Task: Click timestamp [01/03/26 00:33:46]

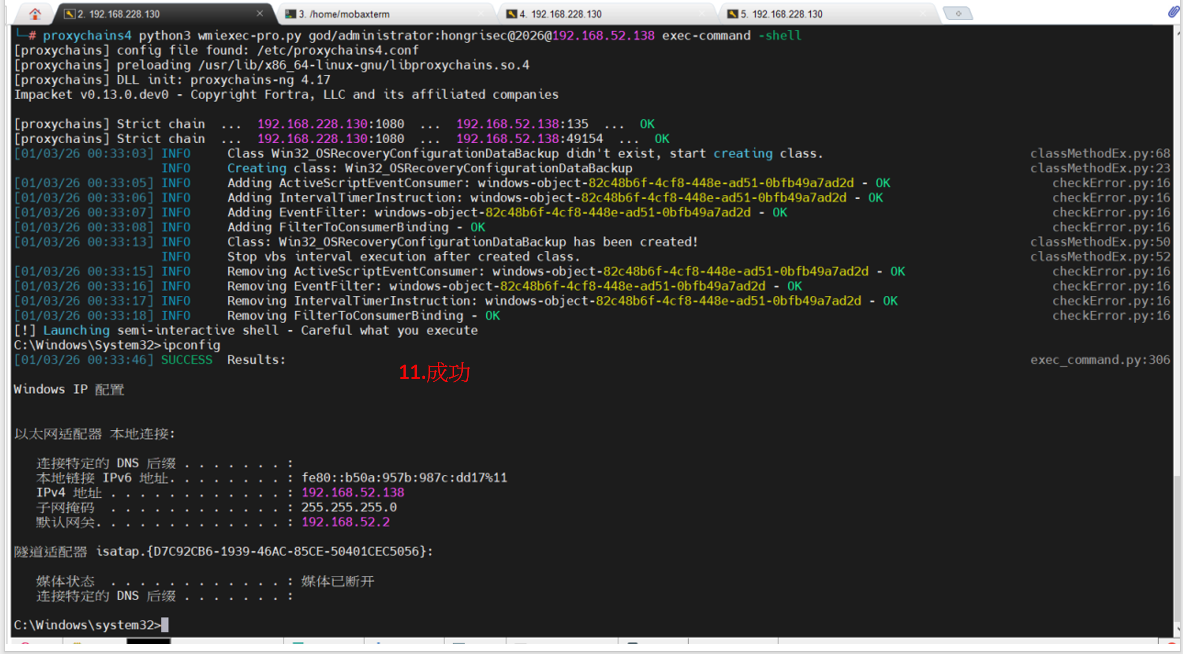Action: (84, 360)
